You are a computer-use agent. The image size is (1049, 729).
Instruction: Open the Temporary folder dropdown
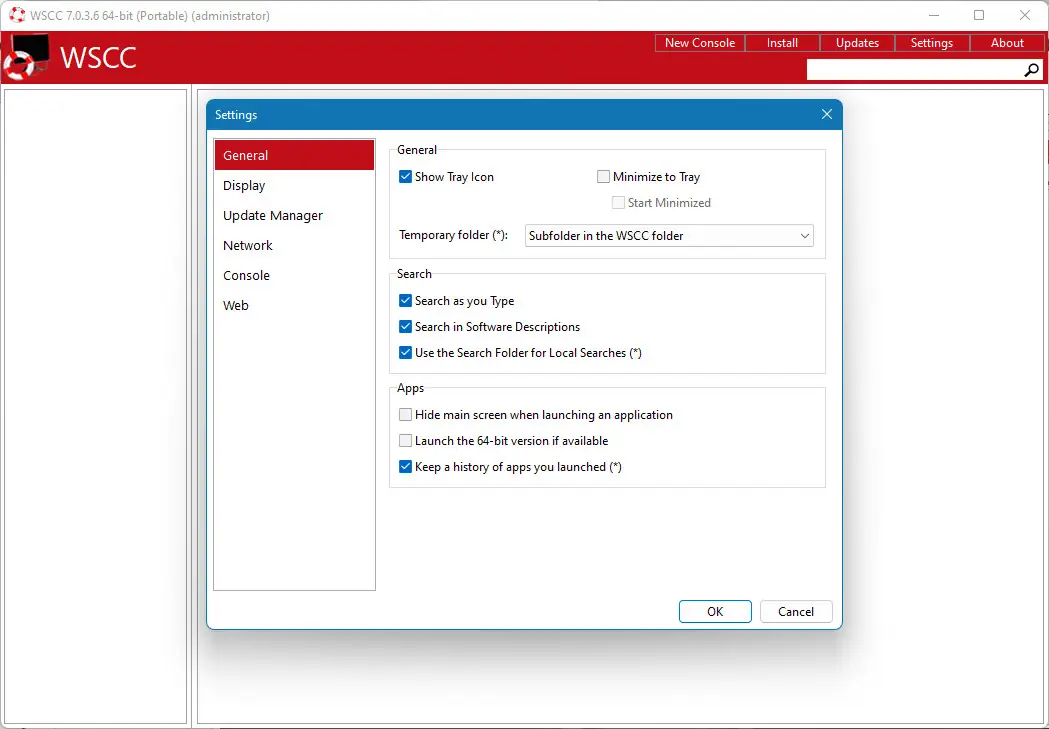click(669, 235)
